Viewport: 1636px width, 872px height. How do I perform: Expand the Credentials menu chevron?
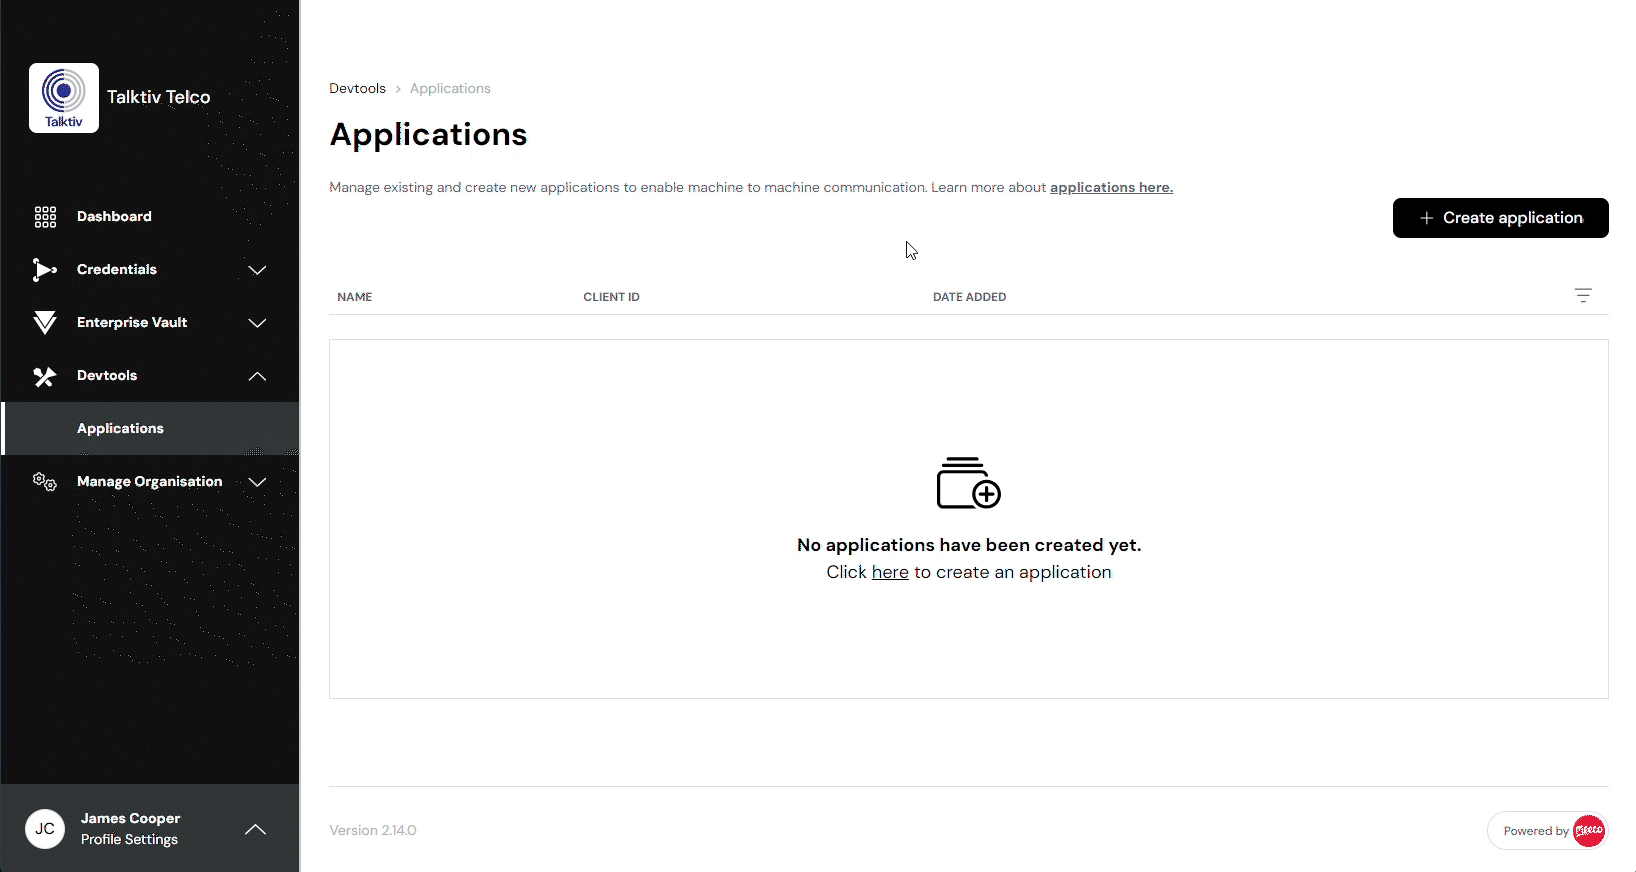[257, 270]
